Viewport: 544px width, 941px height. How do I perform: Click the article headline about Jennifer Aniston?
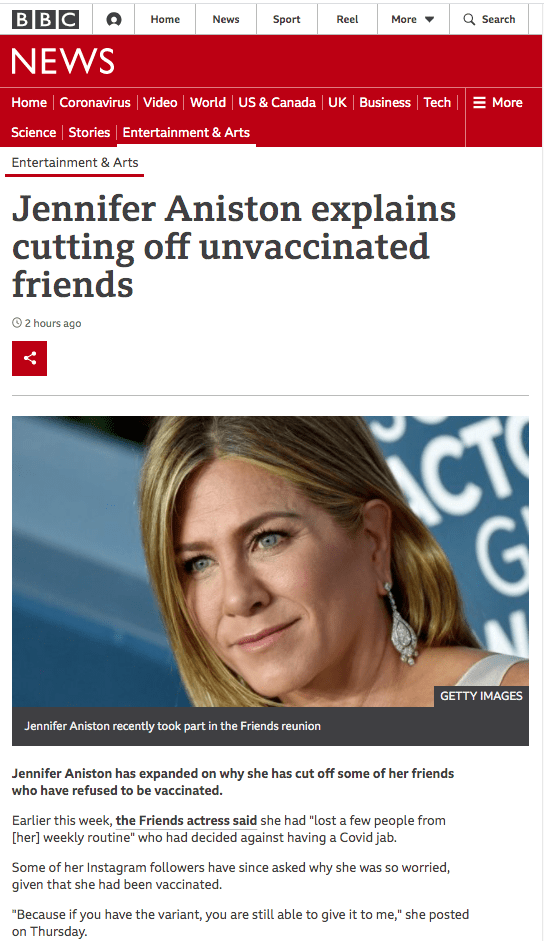click(x=234, y=246)
